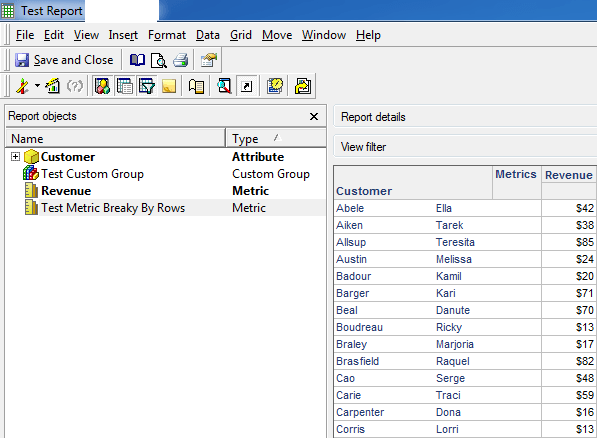Open the Help menu

tap(368, 35)
